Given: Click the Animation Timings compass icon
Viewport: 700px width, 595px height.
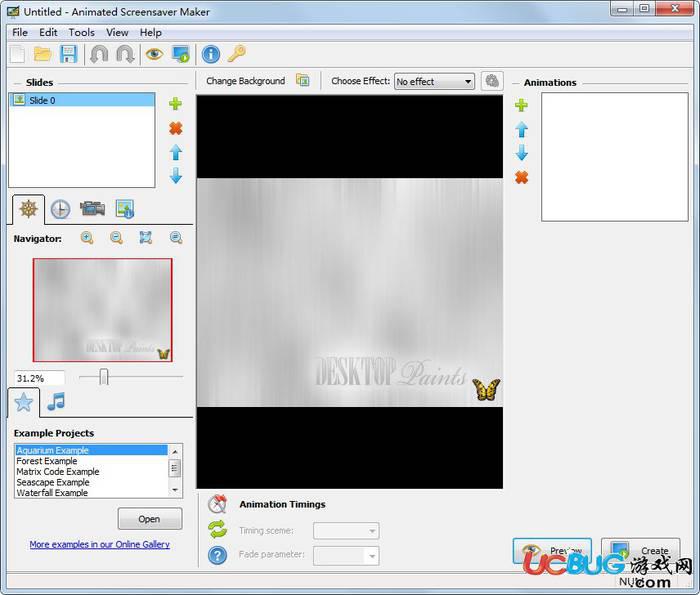Looking at the screenshot, I should tap(217, 504).
